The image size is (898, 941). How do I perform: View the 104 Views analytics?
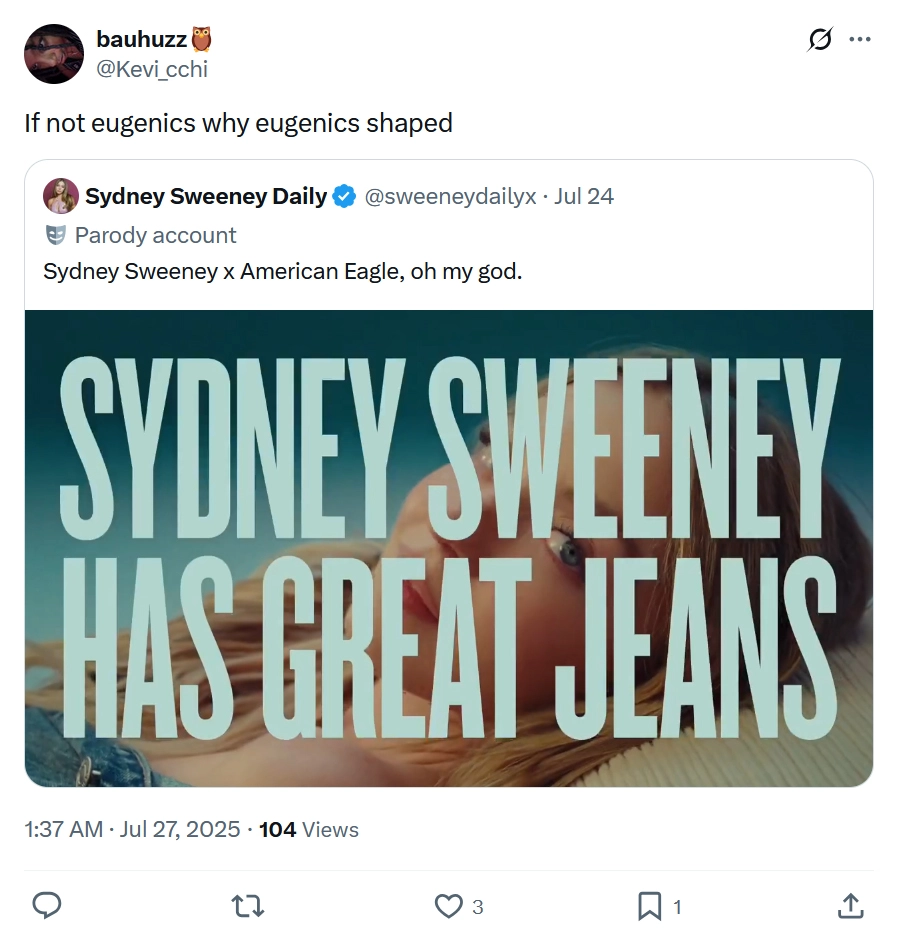click(309, 829)
